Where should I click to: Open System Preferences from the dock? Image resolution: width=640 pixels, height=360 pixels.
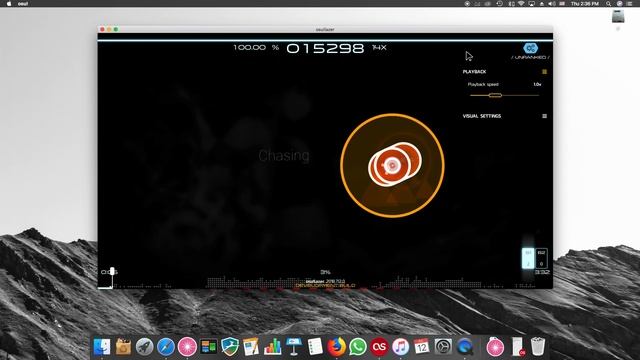tap(443, 347)
